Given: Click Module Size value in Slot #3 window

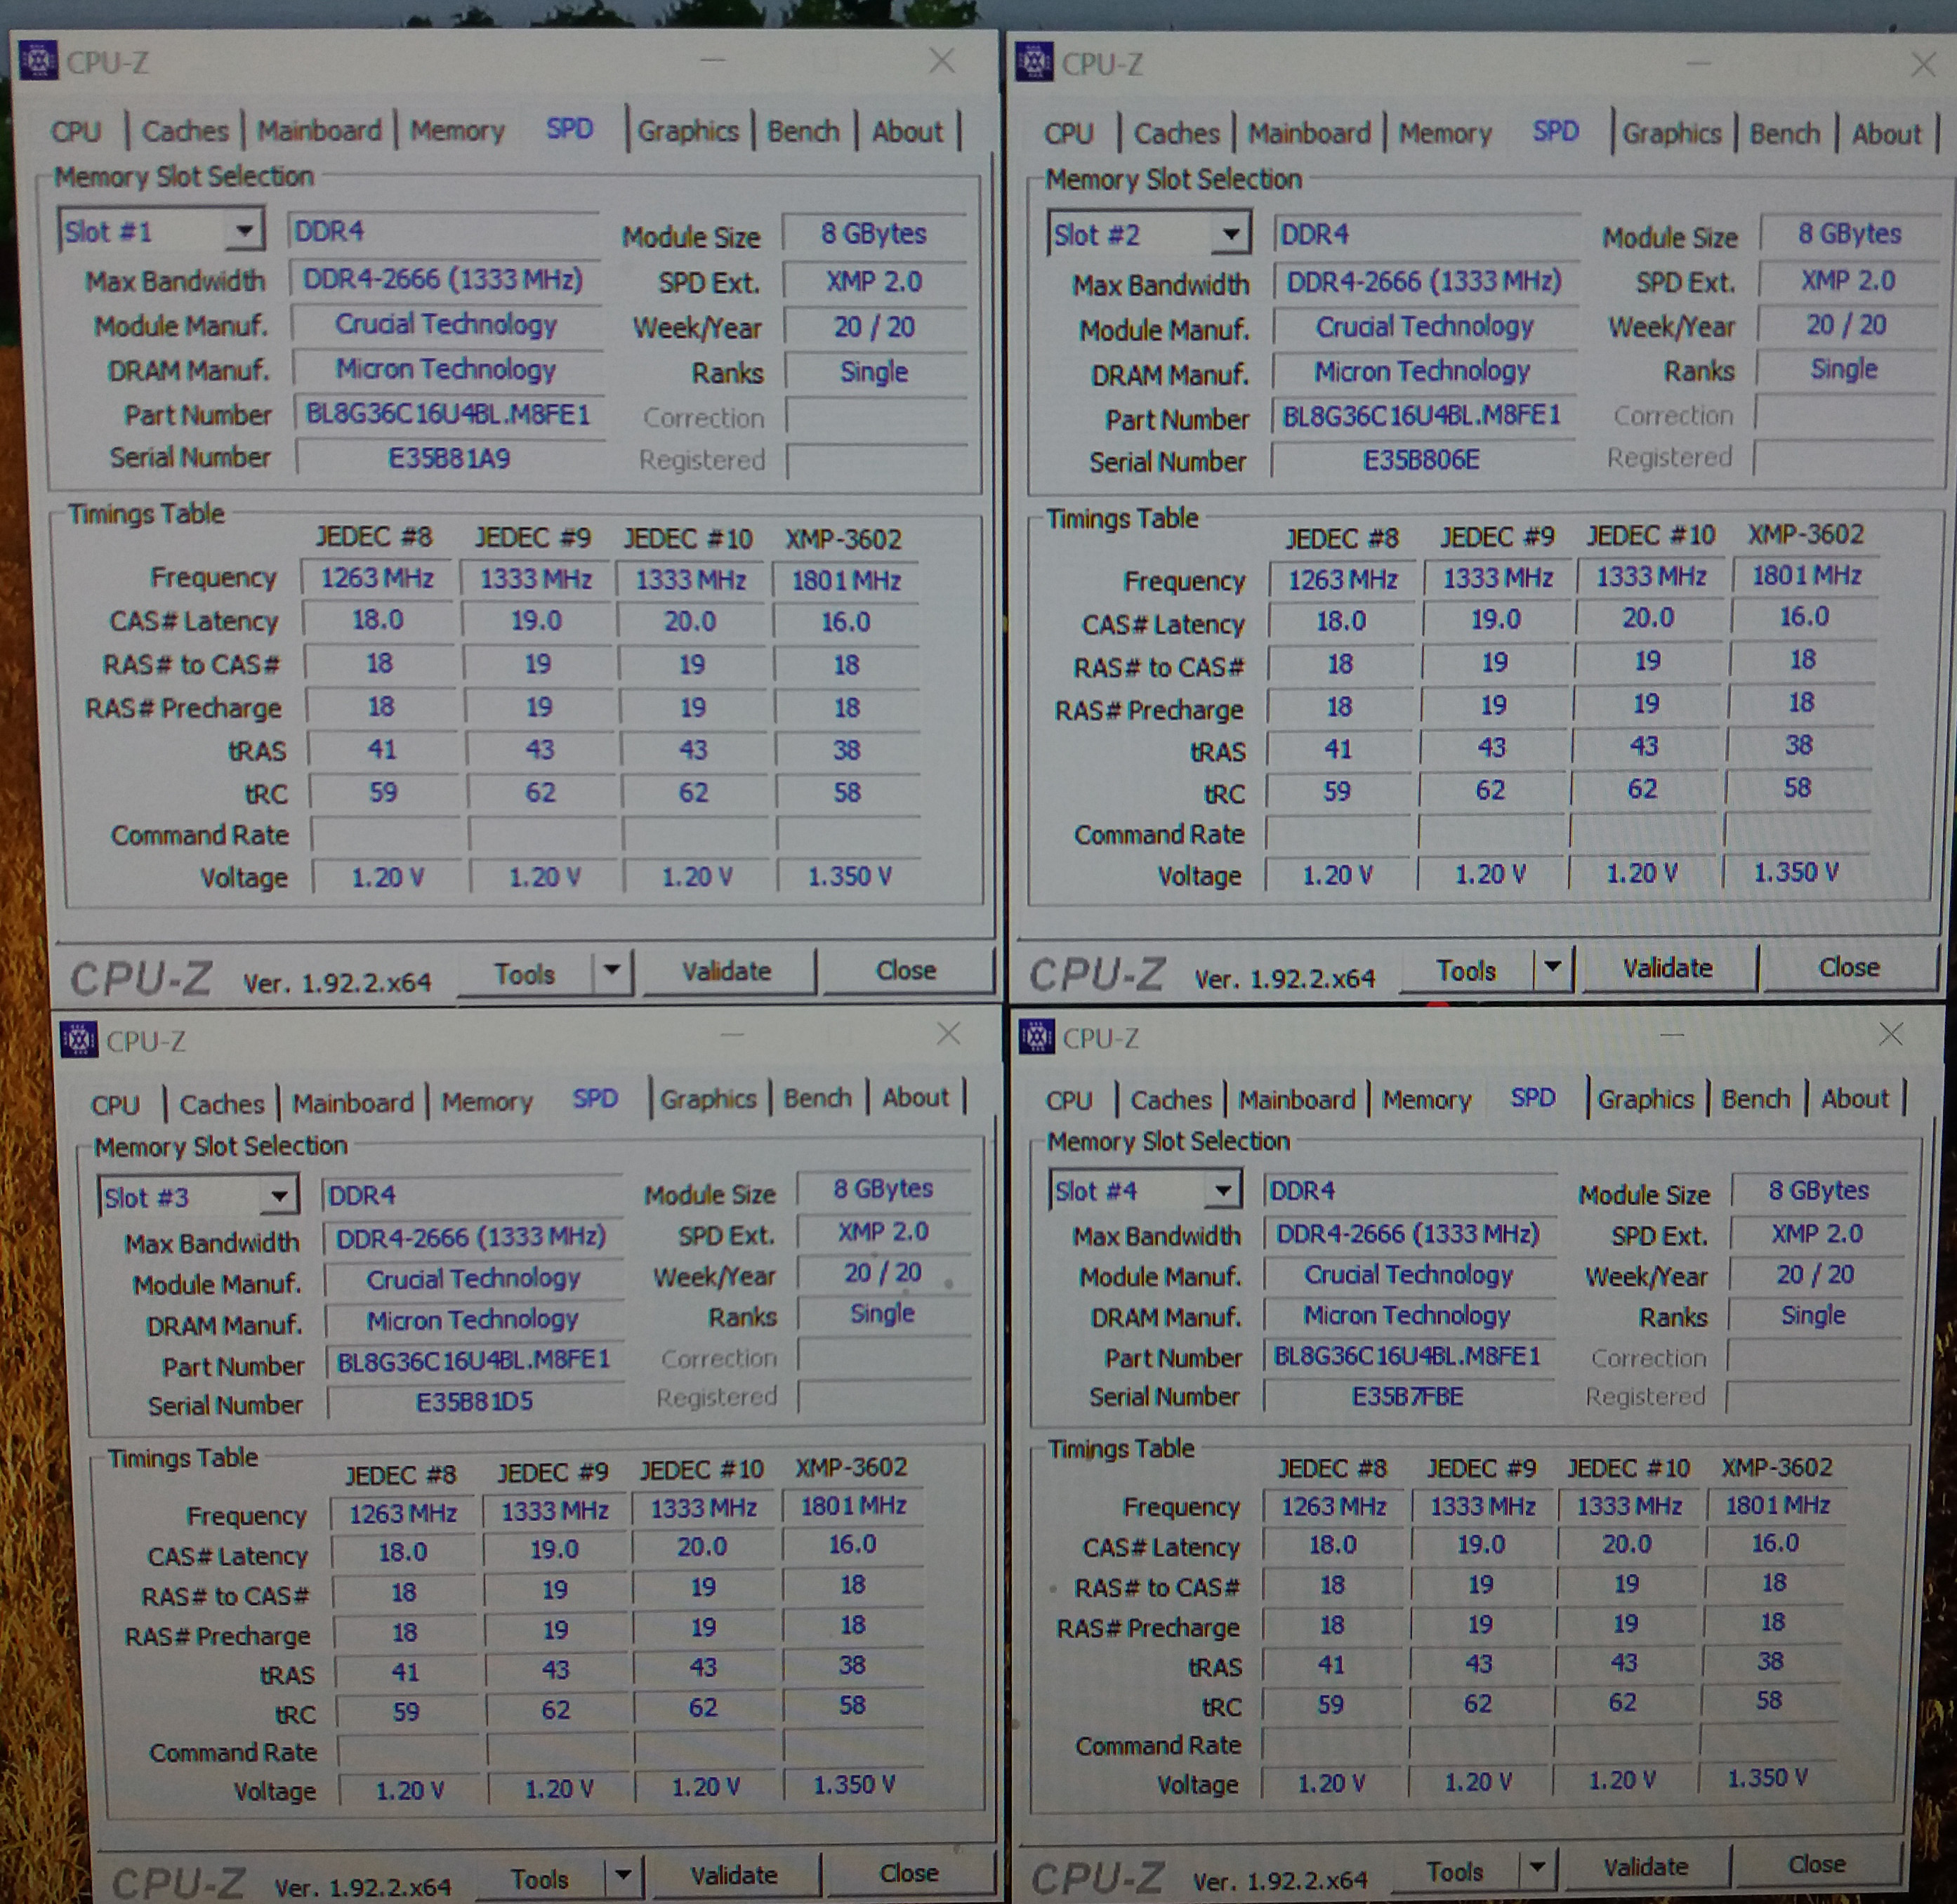Looking at the screenshot, I should (x=883, y=1188).
